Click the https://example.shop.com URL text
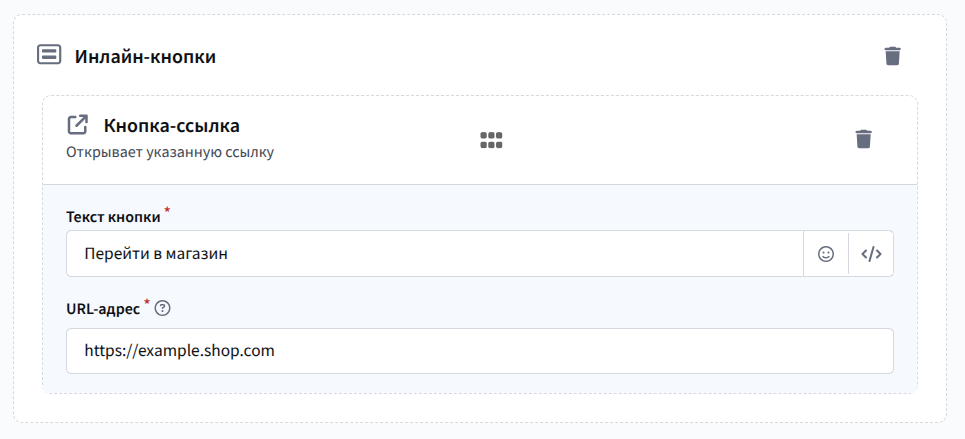965x439 pixels. coord(179,351)
